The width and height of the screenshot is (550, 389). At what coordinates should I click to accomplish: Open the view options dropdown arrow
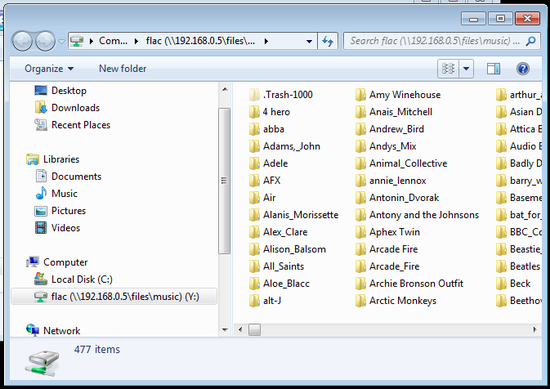coord(466,68)
